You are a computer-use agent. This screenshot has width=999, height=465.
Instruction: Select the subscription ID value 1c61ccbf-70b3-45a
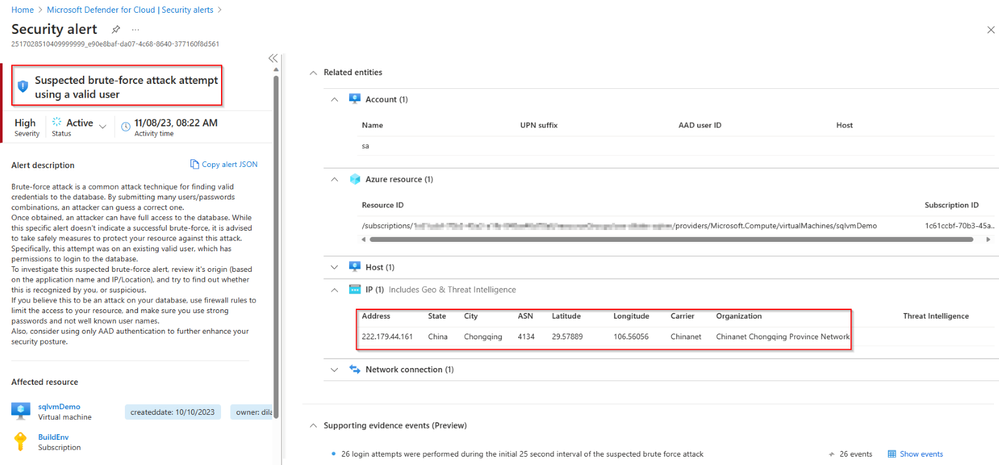pos(959,225)
